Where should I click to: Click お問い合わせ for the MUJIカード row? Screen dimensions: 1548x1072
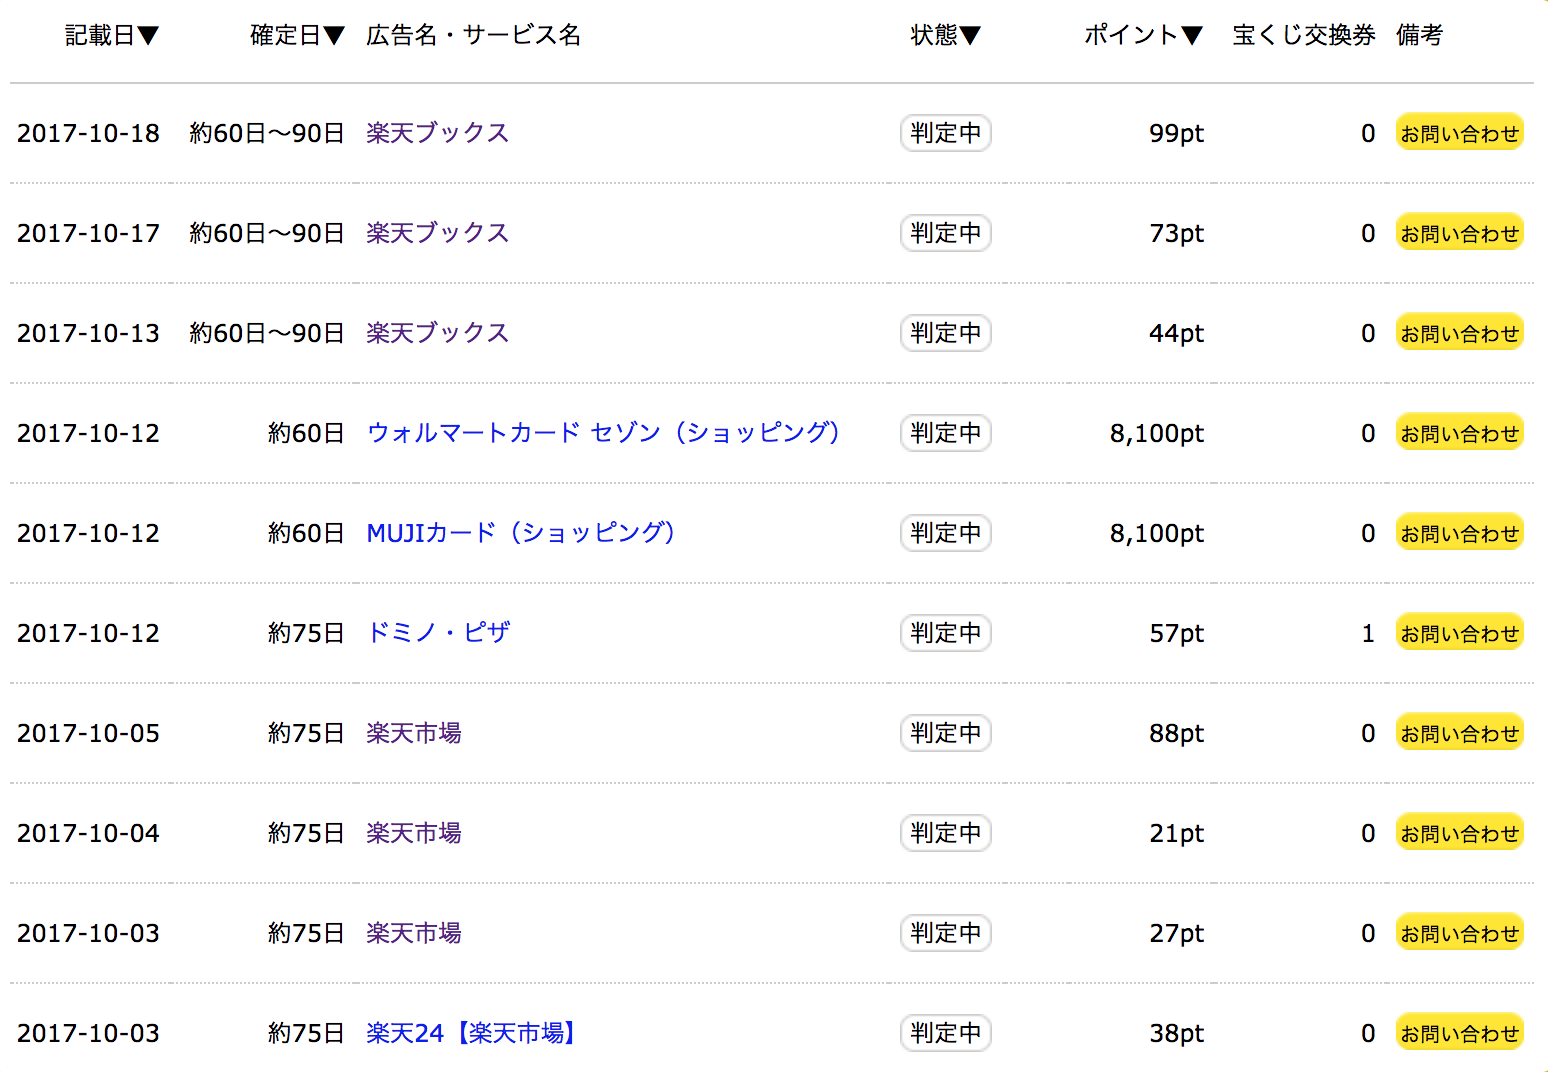1459,533
